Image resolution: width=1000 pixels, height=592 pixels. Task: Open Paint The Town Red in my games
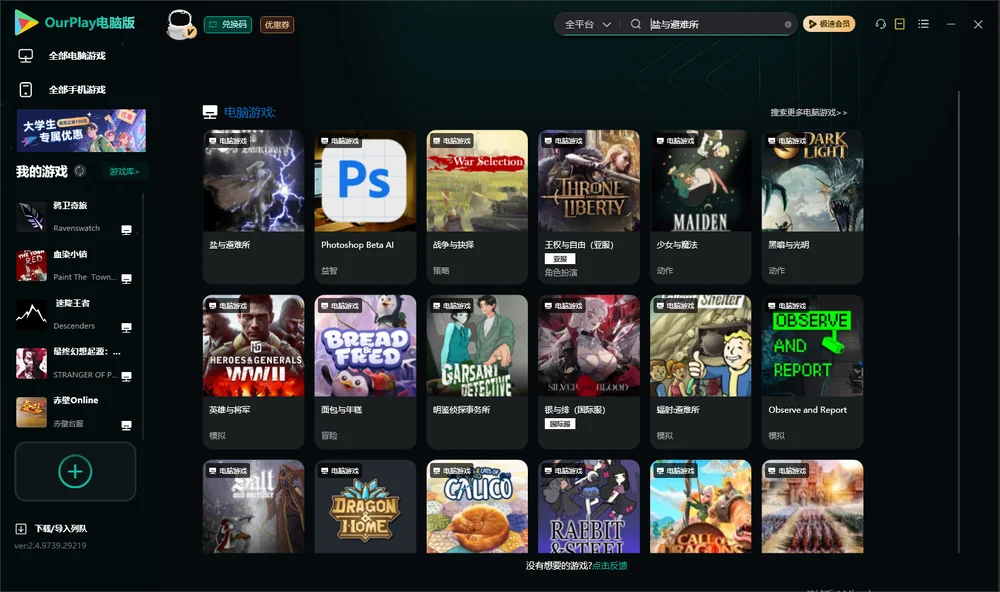coord(73,265)
